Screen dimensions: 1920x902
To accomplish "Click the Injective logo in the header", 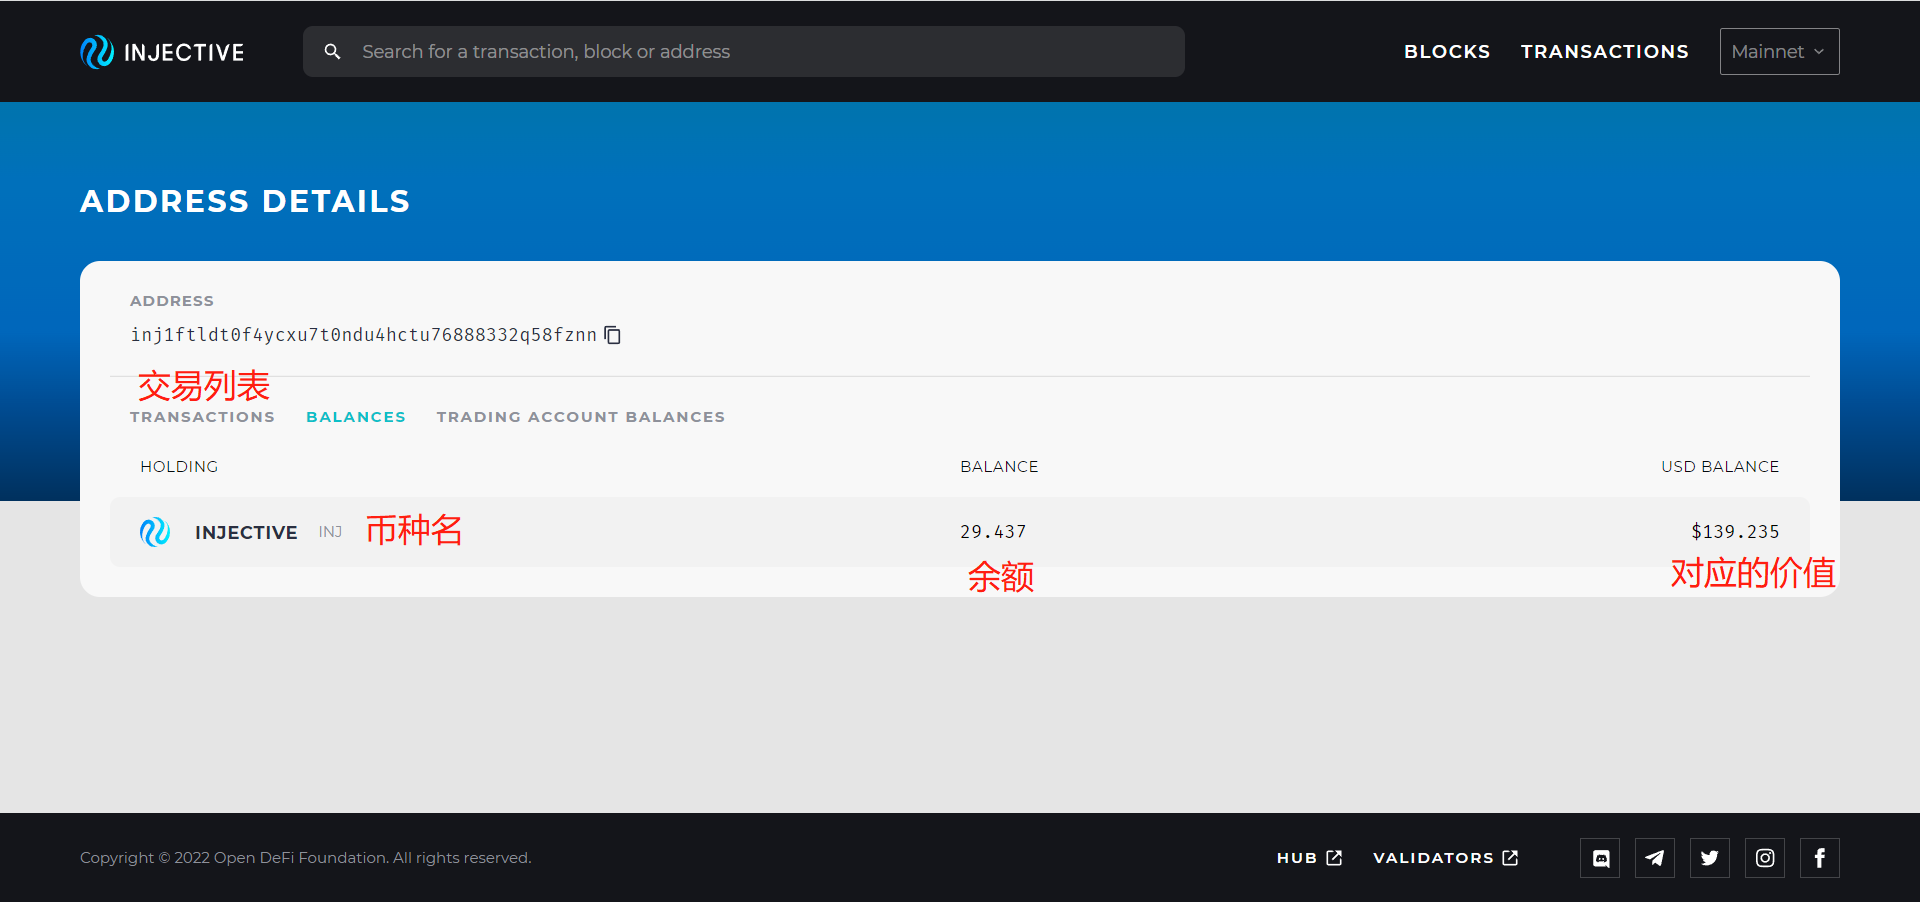I will [162, 52].
